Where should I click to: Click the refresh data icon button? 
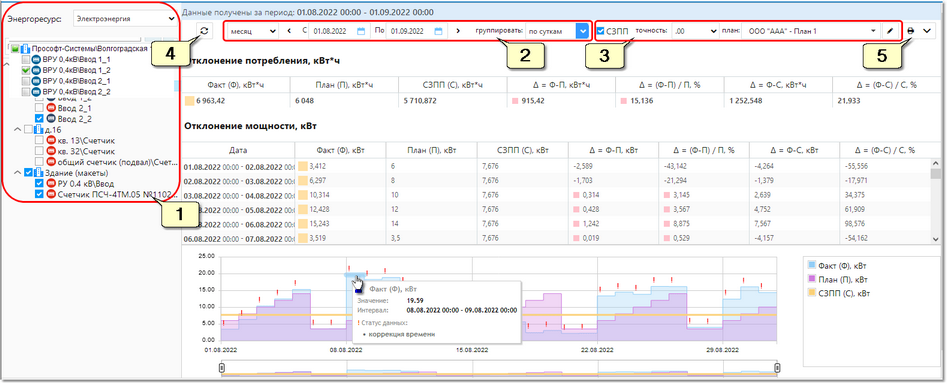click(x=204, y=31)
